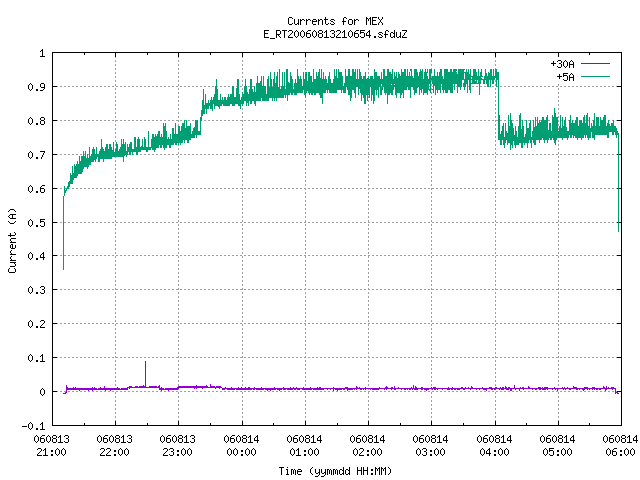
Task: Click the y-axis tick label 0.2
Action: pyautogui.click(x=36, y=324)
